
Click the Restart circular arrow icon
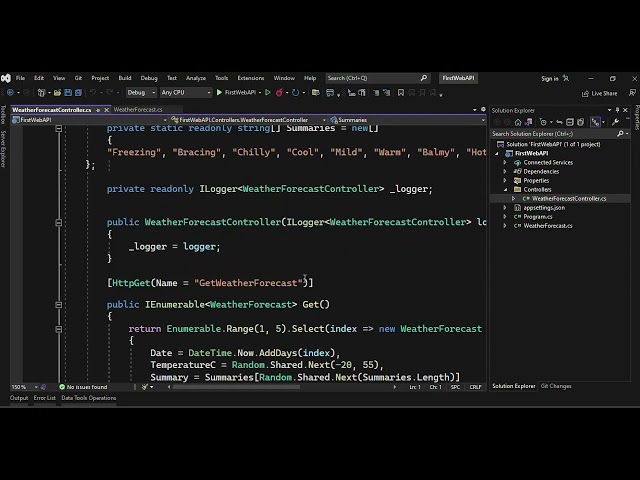[x=296, y=93]
